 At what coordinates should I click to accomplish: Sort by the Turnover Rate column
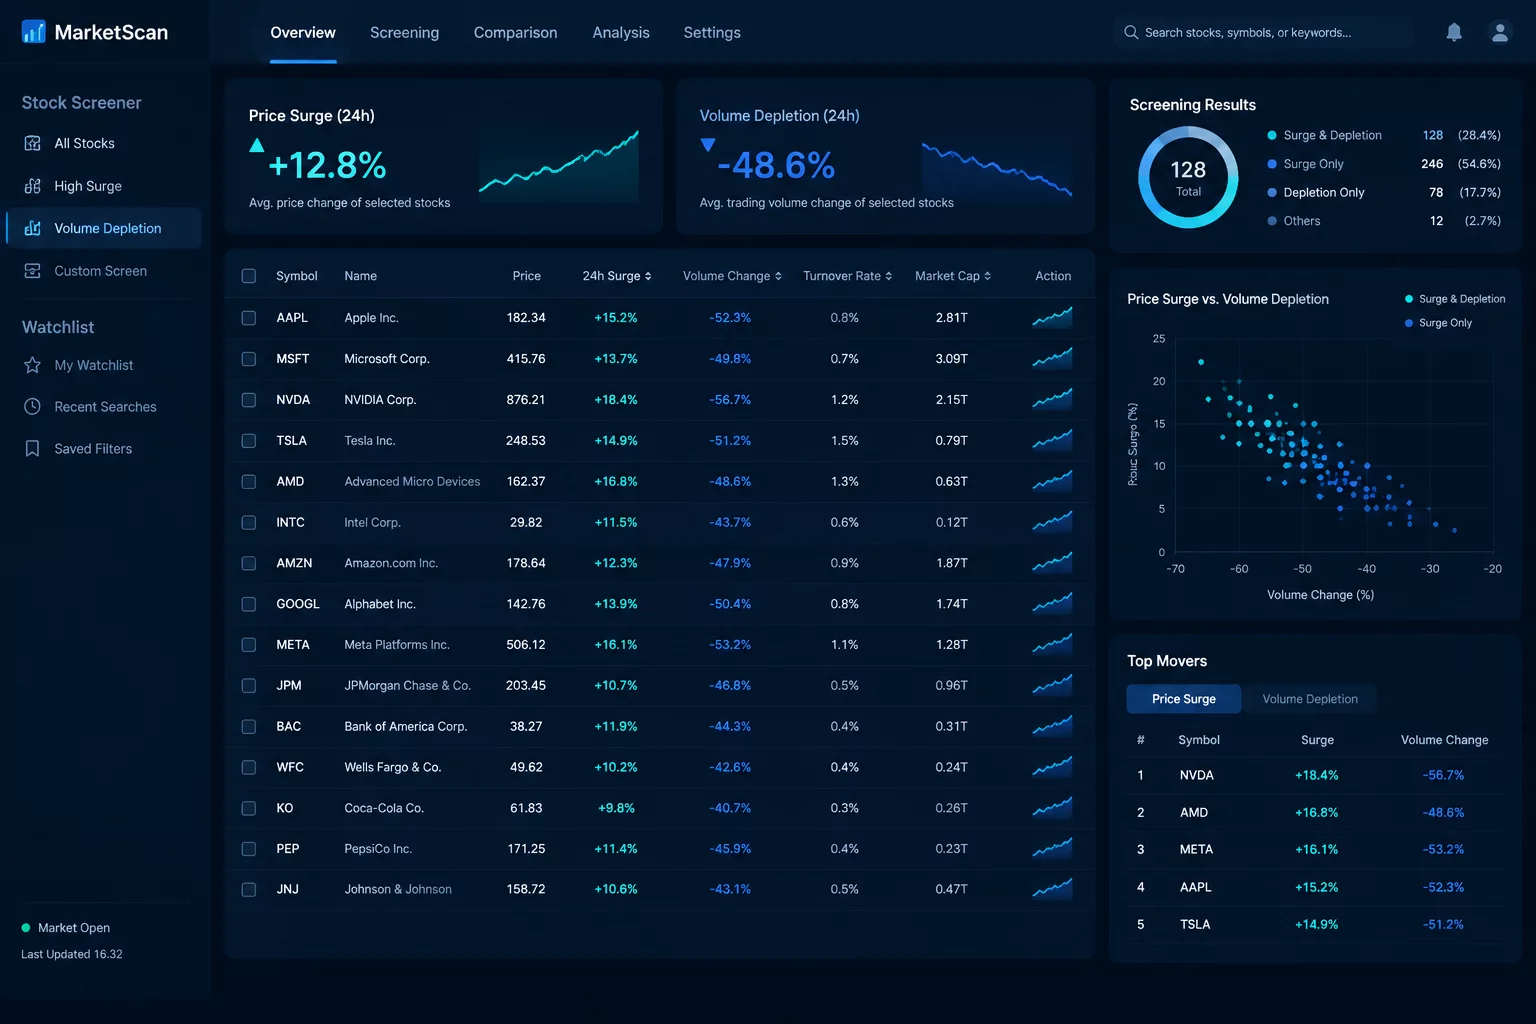click(848, 276)
